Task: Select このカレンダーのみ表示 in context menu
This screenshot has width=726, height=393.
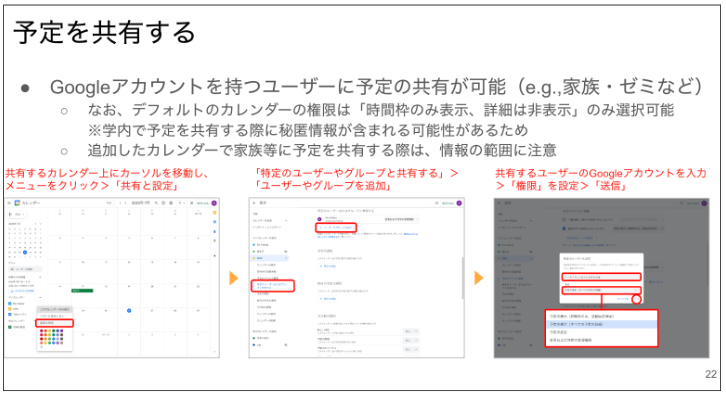Action: click(55, 309)
